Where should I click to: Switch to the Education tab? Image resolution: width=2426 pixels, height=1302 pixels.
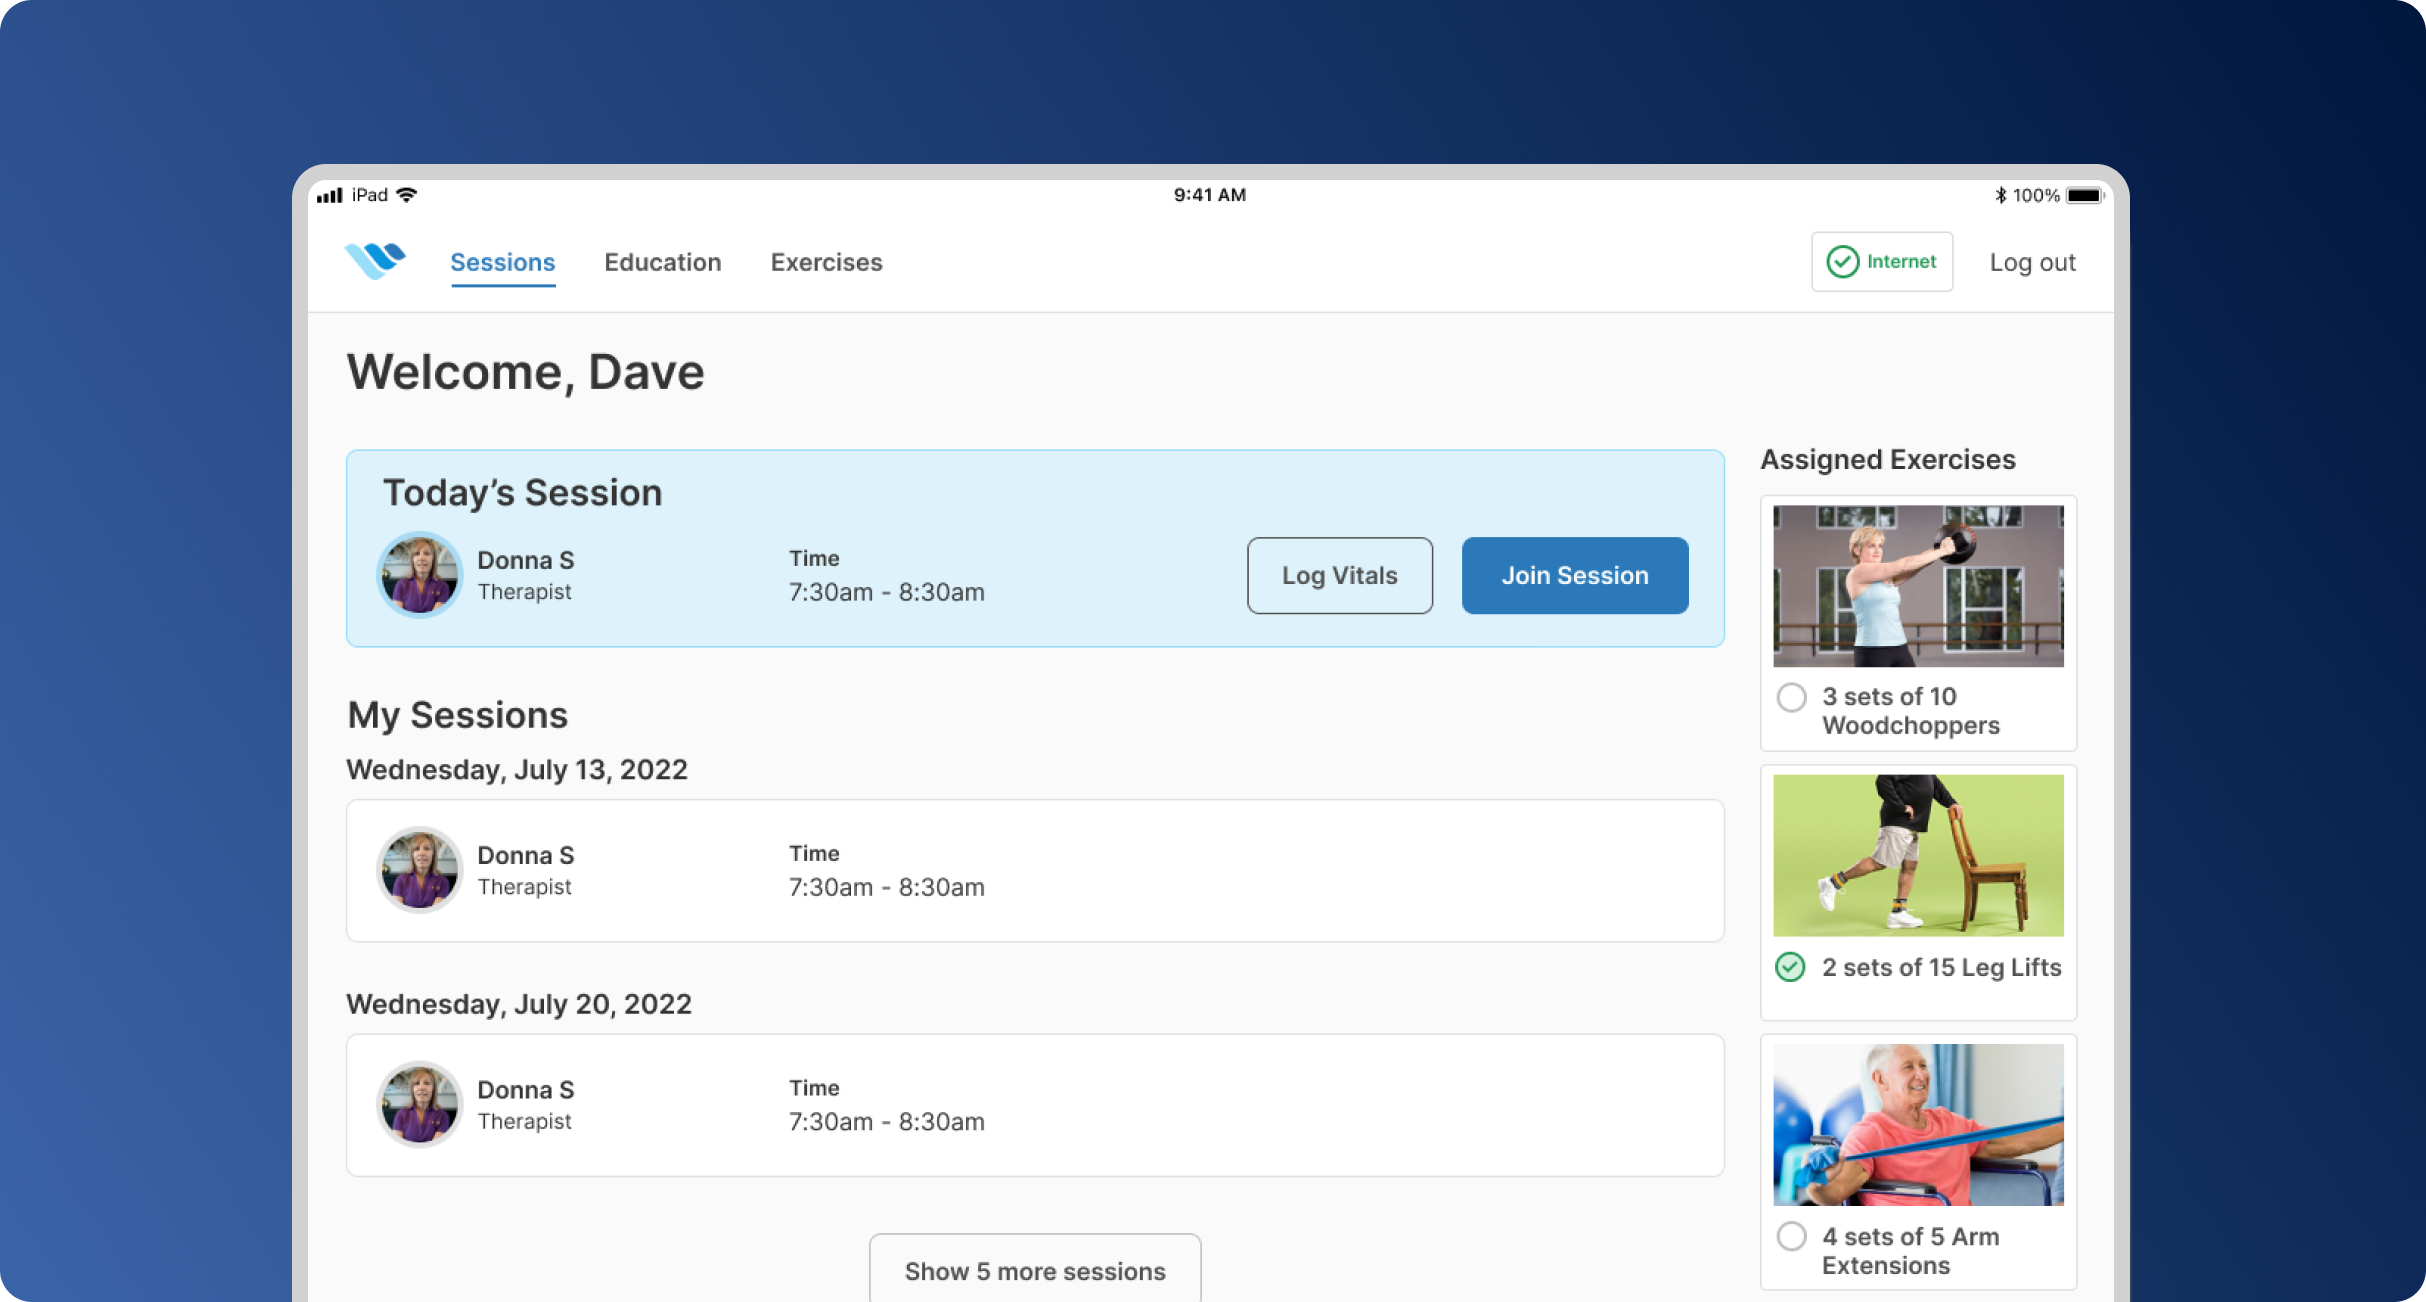(x=663, y=262)
